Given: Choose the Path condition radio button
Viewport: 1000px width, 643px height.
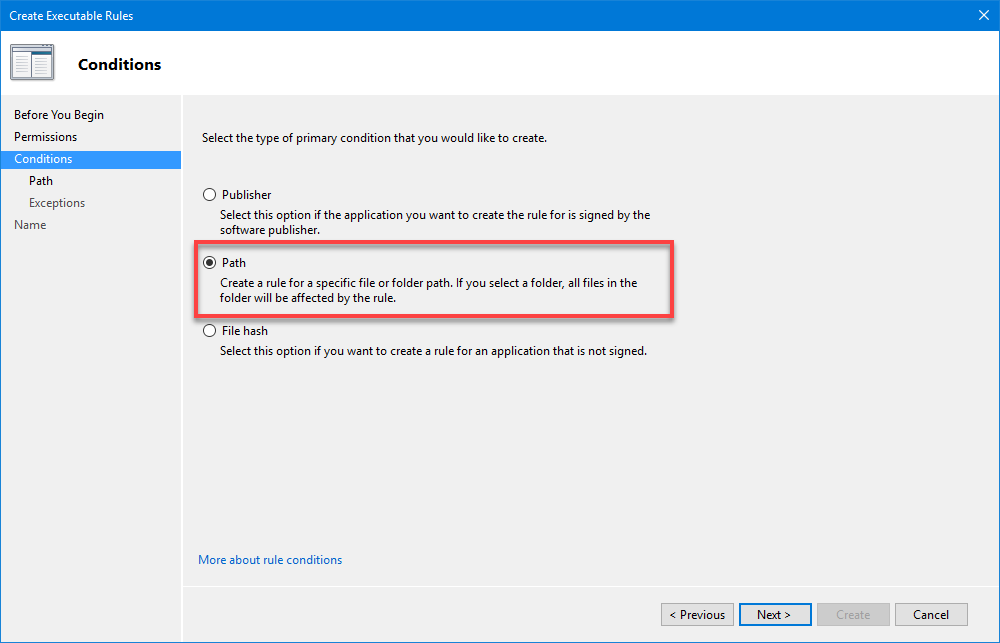Looking at the screenshot, I should click(209, 263).
